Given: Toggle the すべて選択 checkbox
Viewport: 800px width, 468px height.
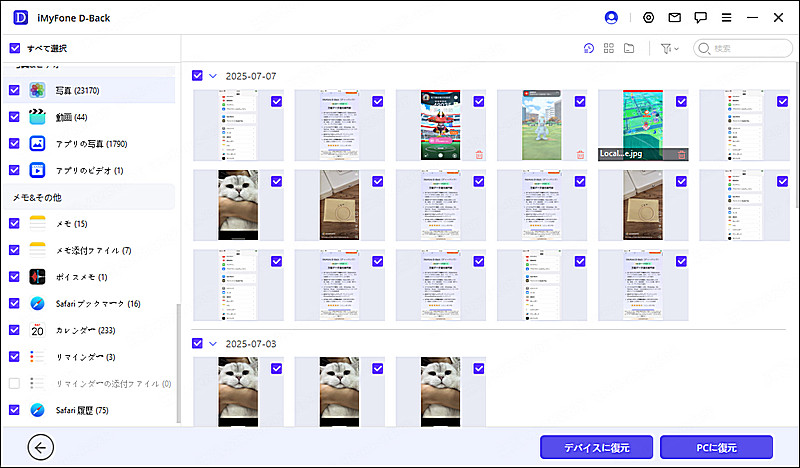Looking at the screenshot, I should pos(14,48).
